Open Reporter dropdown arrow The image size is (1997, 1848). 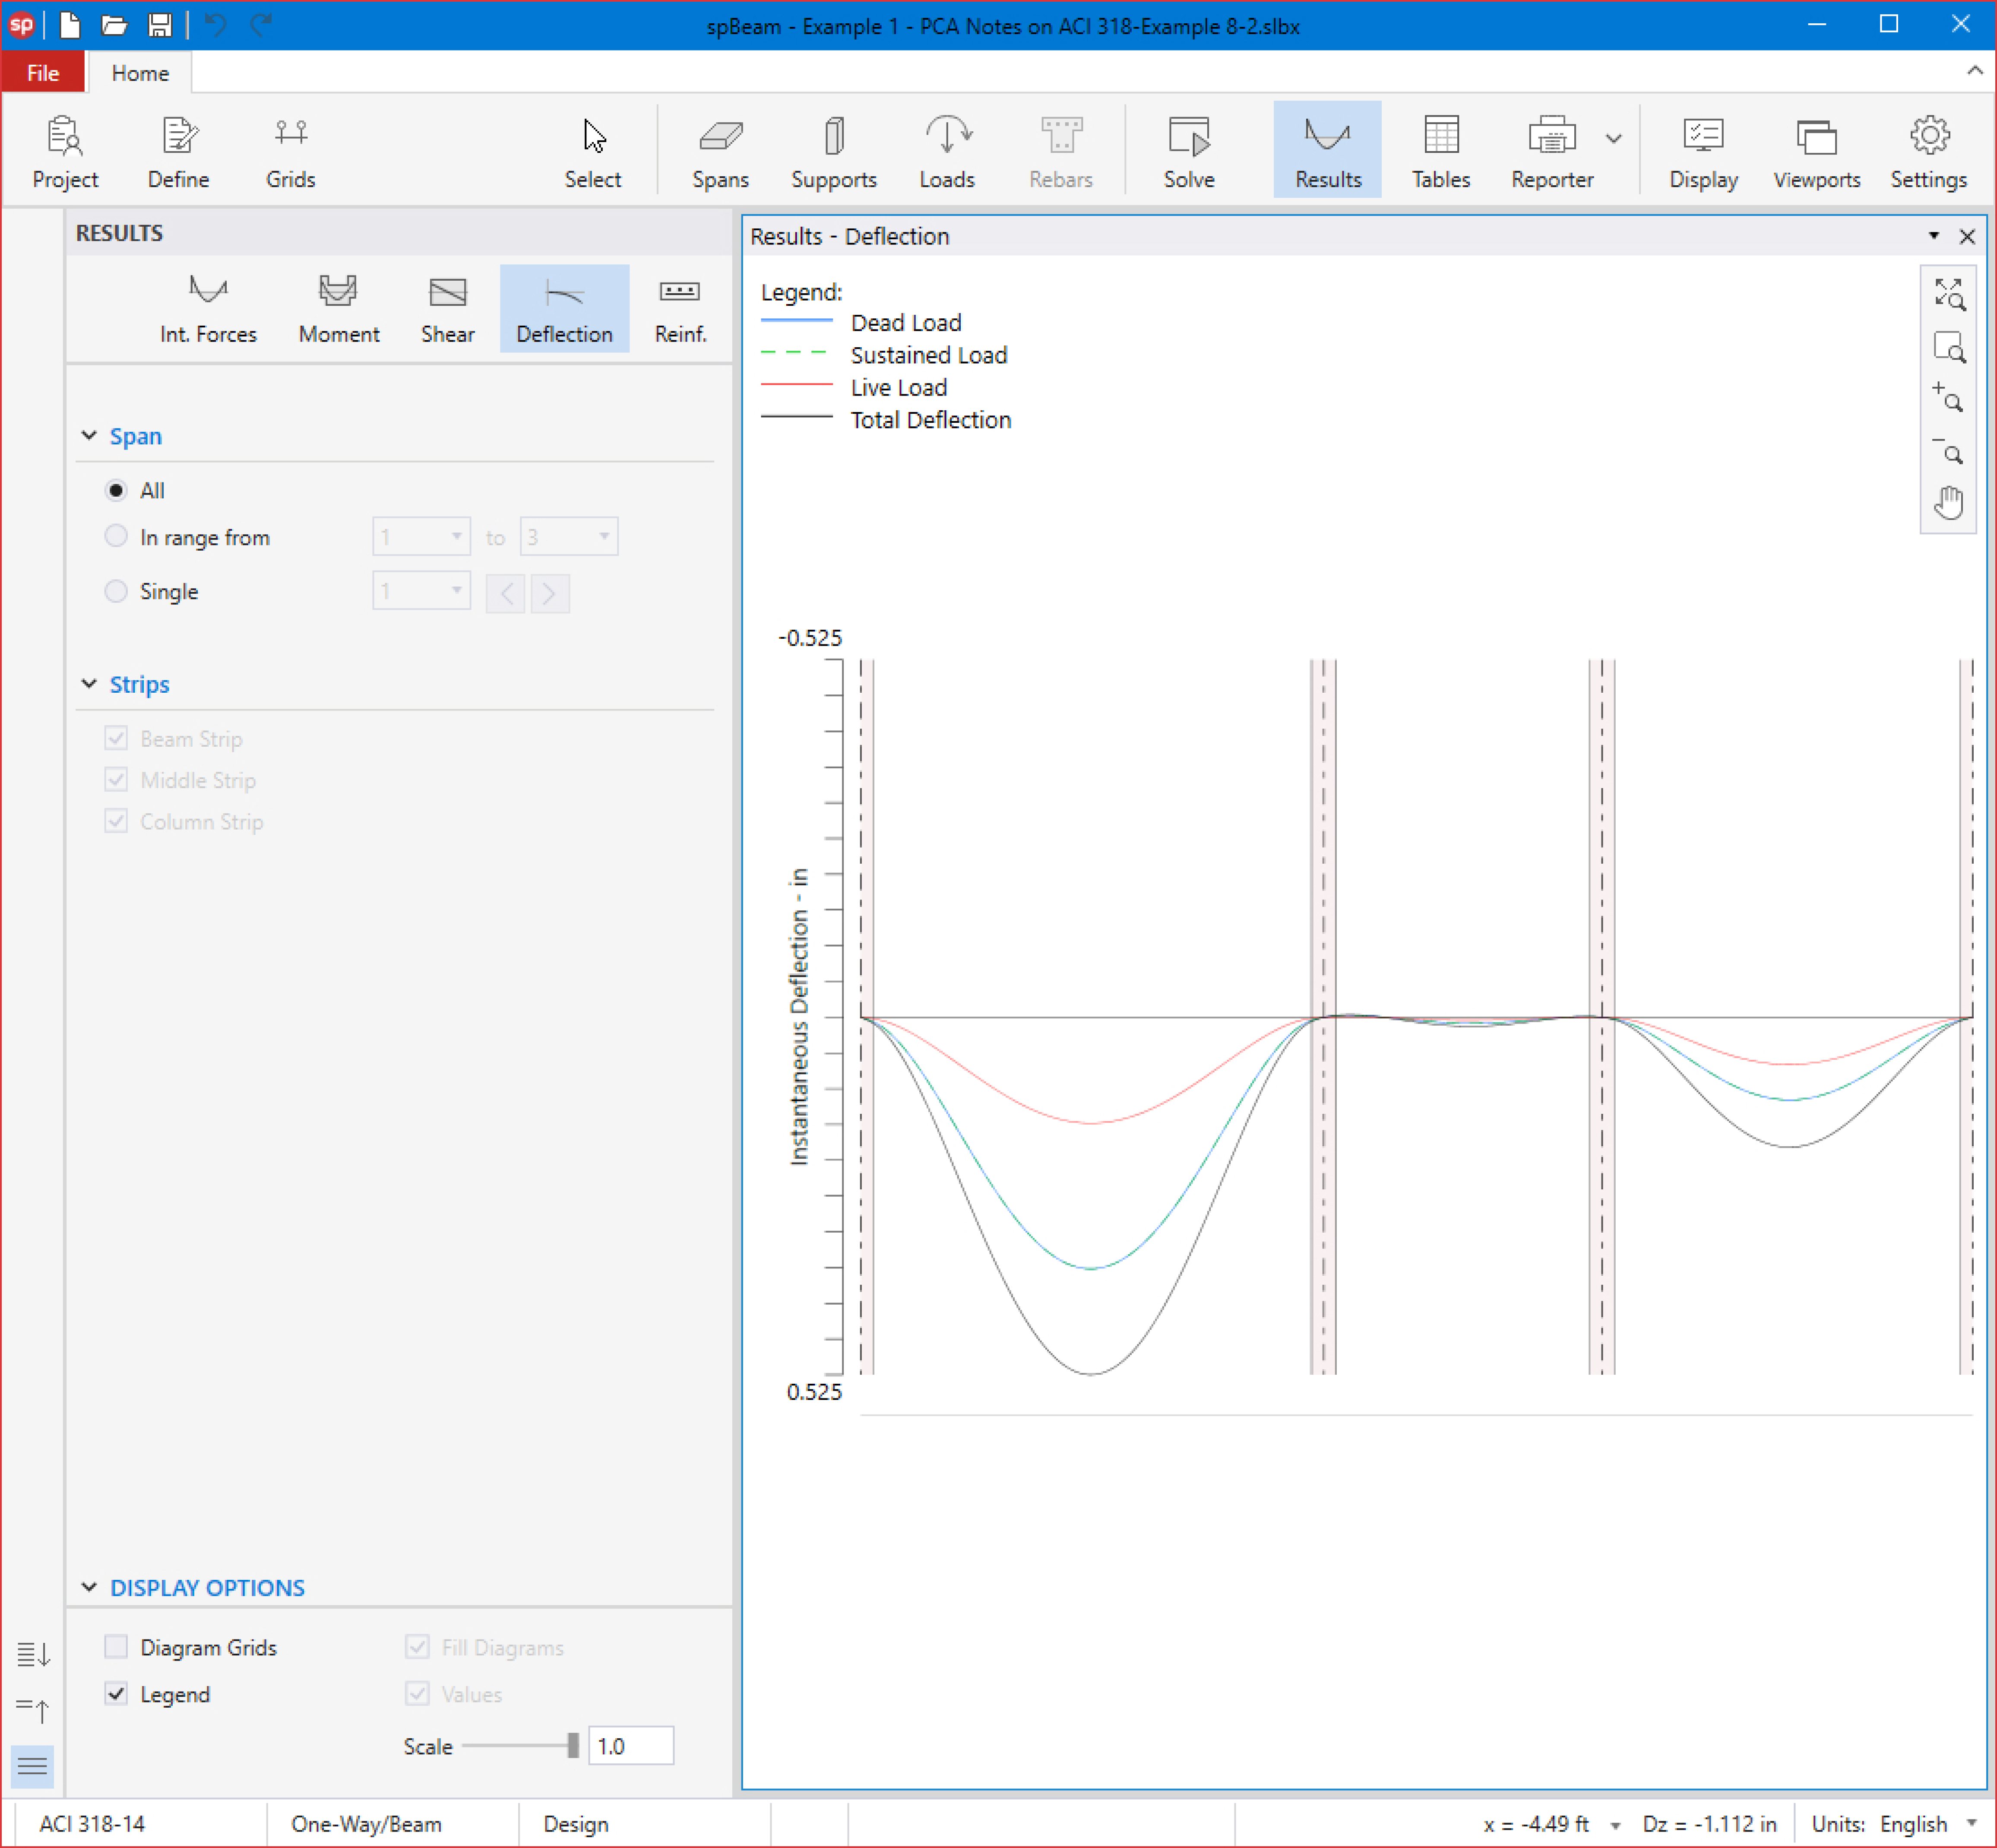(1613, 139)
